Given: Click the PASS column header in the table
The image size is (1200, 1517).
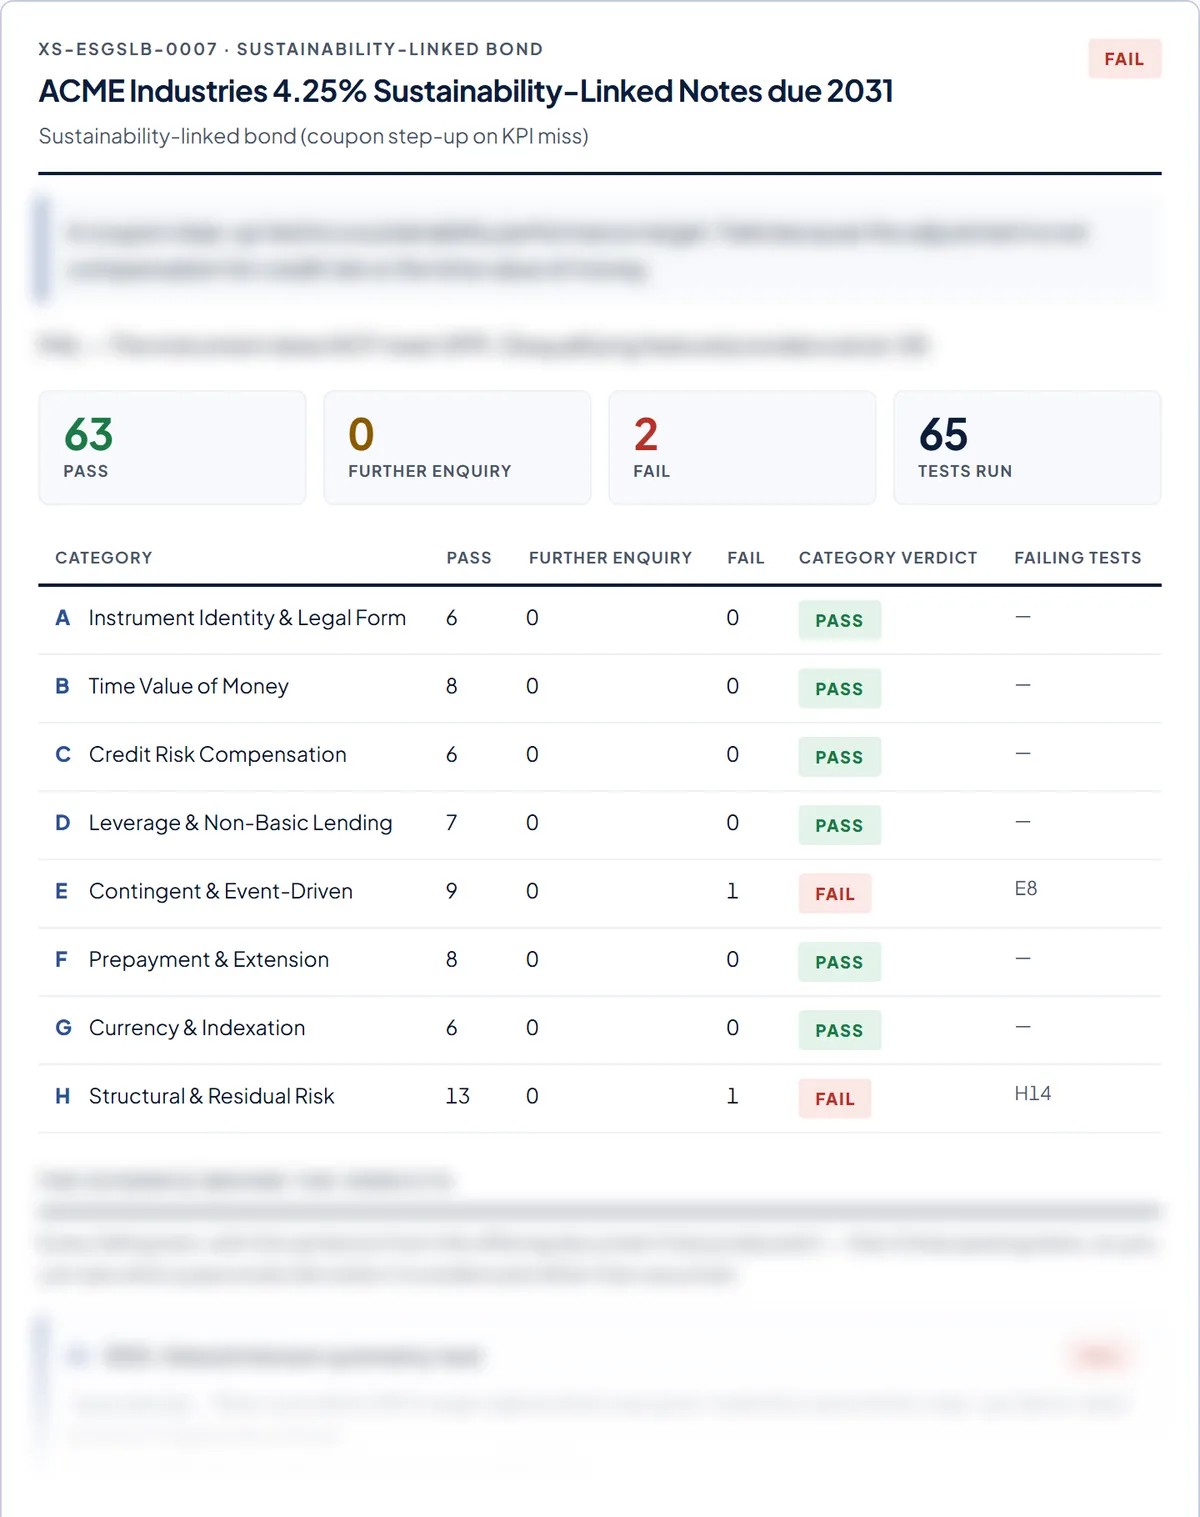Looking at the screenshot, I should (469, 558).
